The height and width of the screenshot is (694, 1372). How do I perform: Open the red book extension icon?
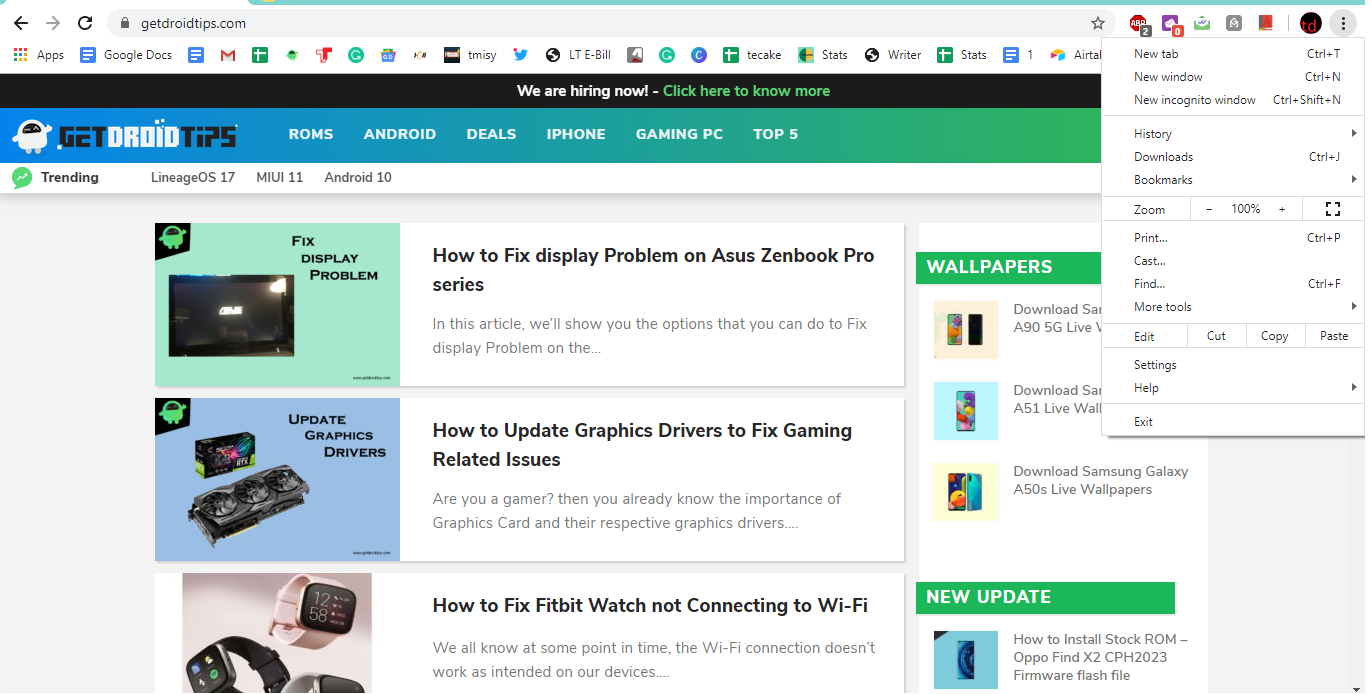click(x=1266, y=22)
